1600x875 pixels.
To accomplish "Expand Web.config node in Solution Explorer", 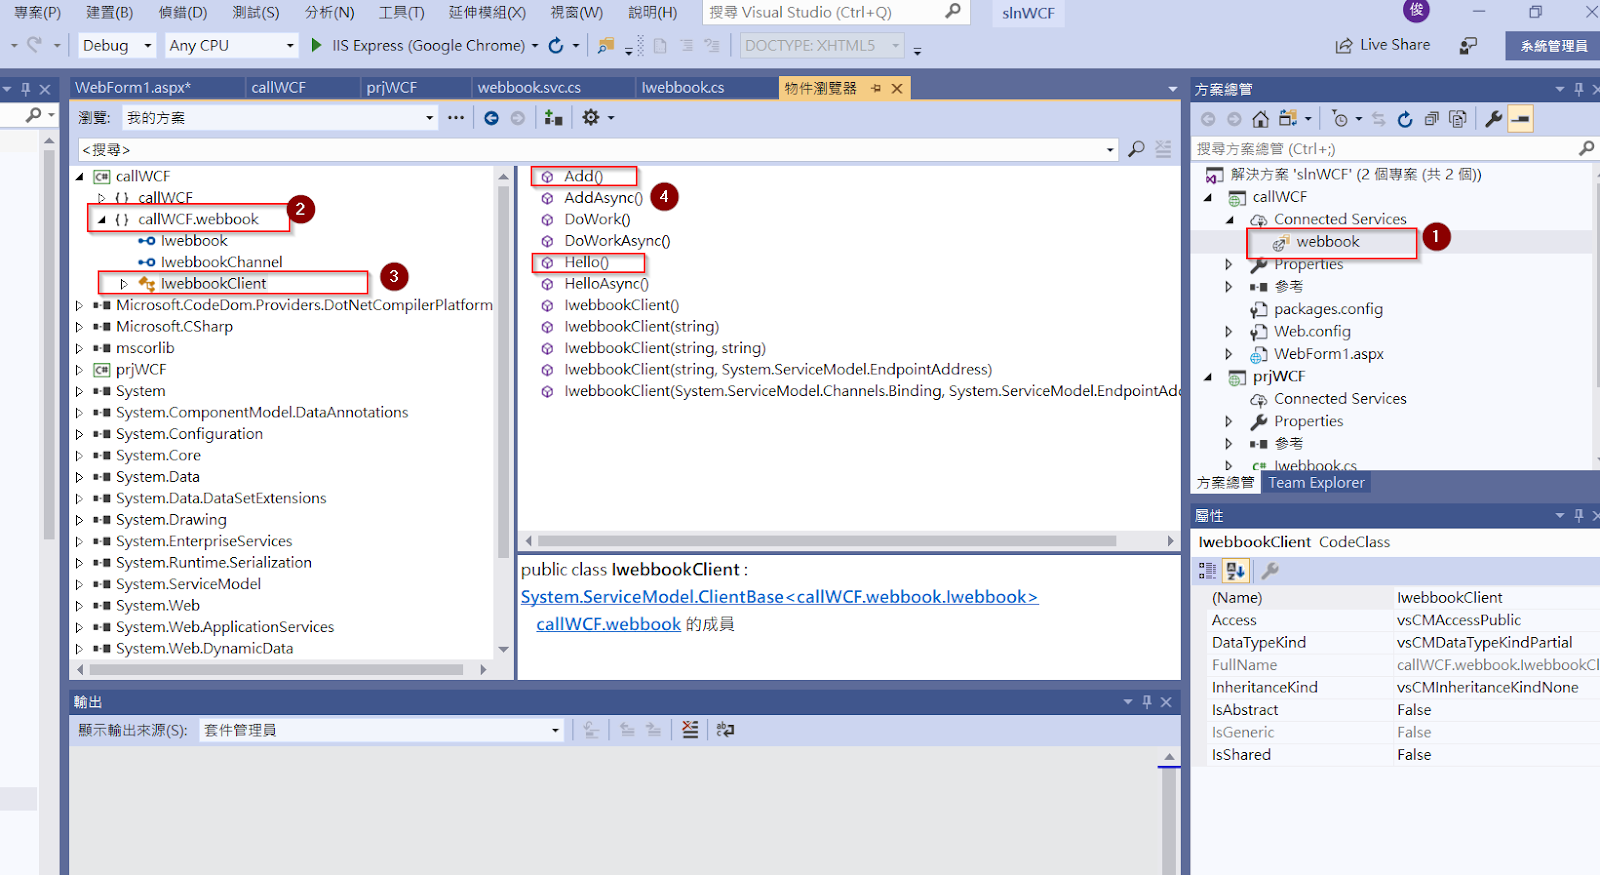I will click(1229, 331).
